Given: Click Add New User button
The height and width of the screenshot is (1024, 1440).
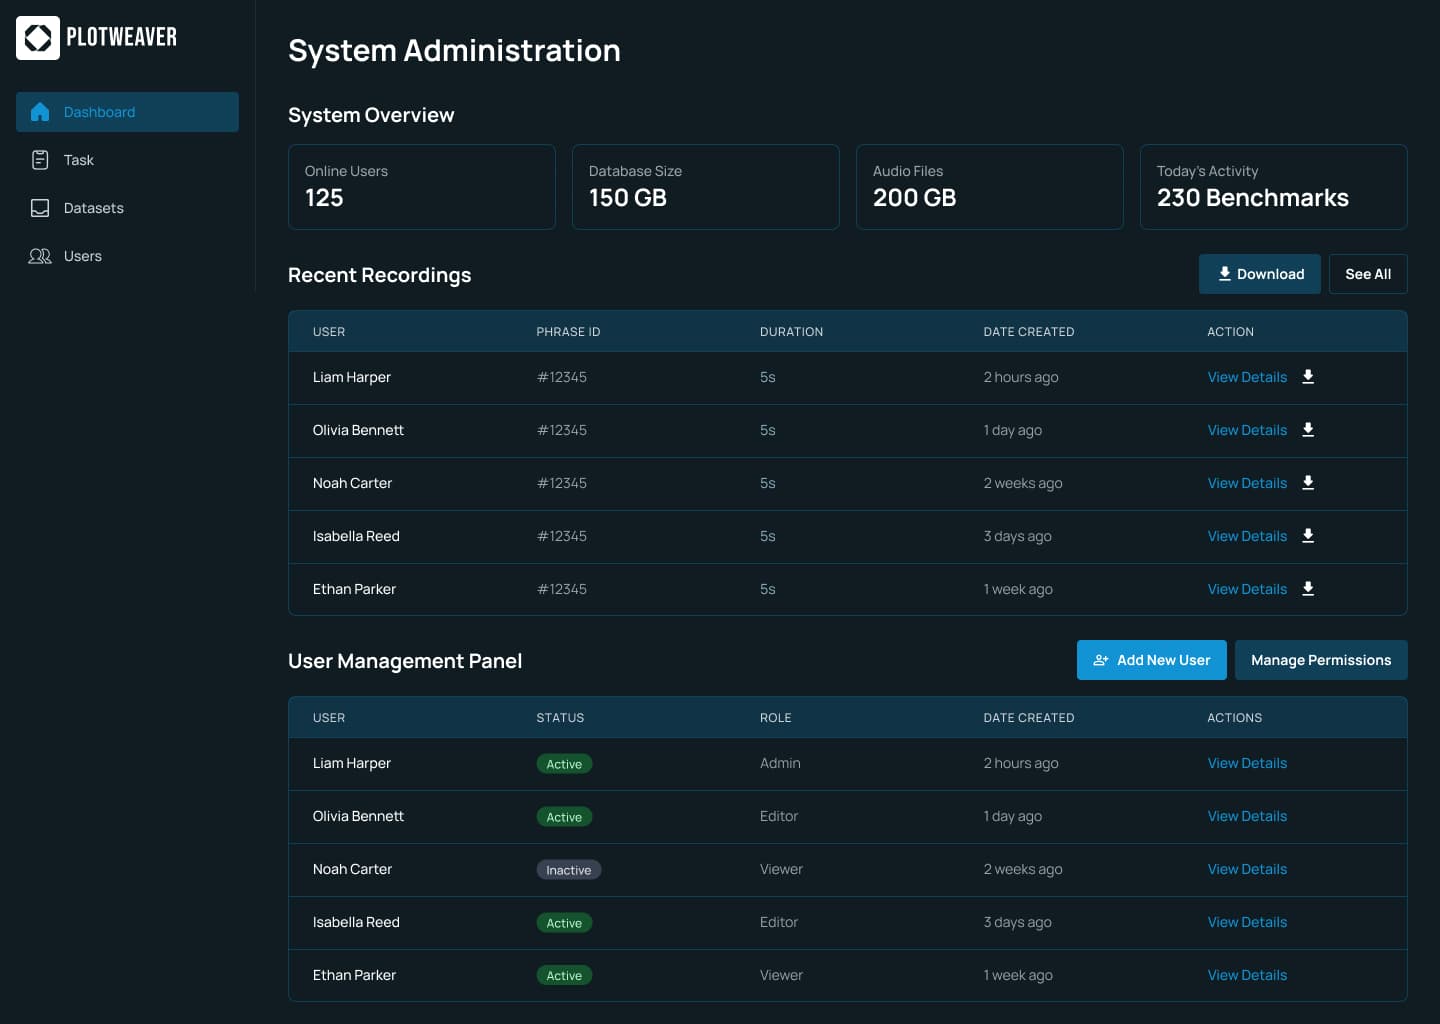Looking at the screenshot, I should (x=1152, y=660).
